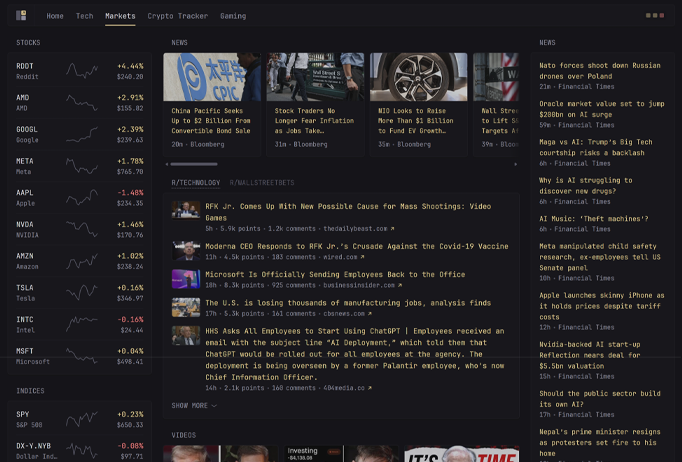This screenshot has height=462, width=682.
Task: Click the GOOGL sparkline chart
Action: [x=82, y=134]
